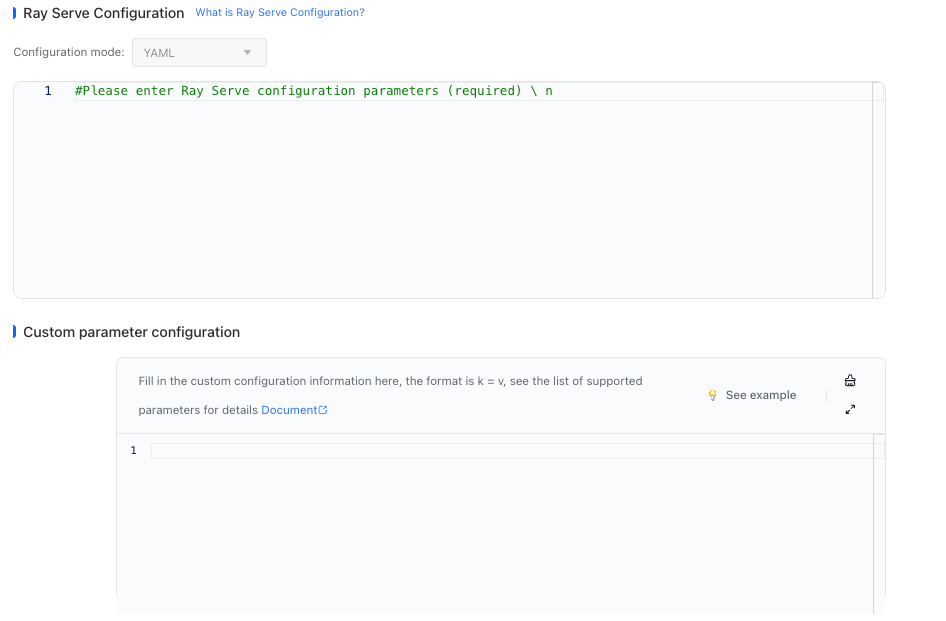Click the Ray Serve Configuration section heading
The image size is (946, 621).
[103, 13]
